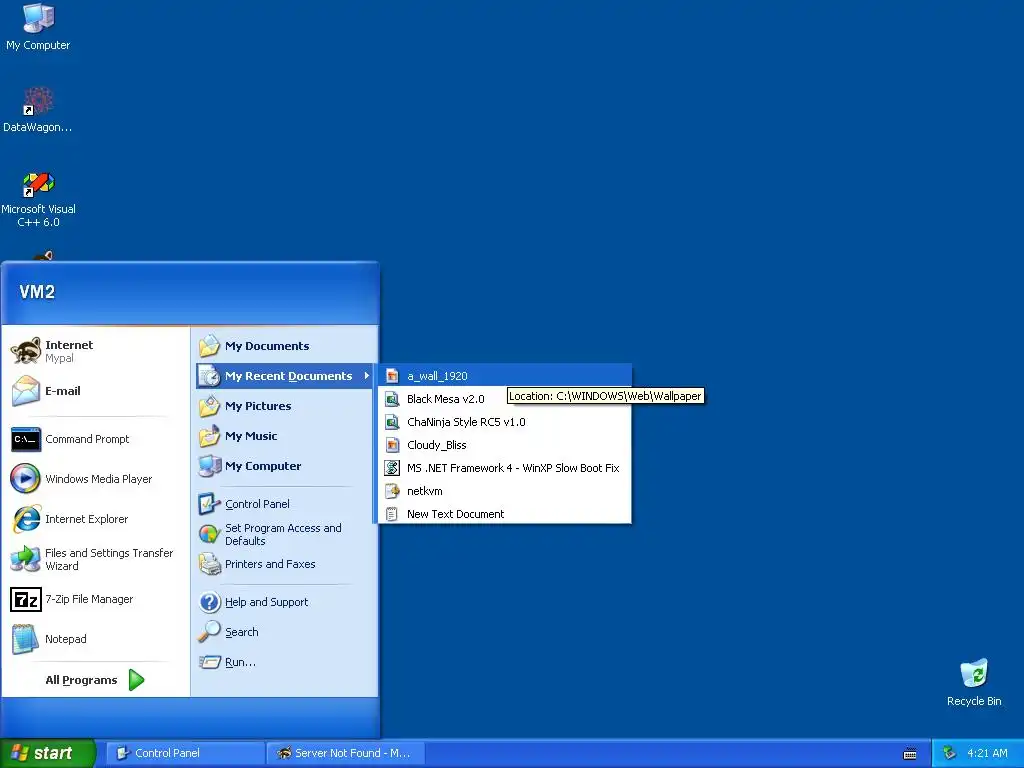Click the Start button
This screenshot has width=1024, height=768.
coord(47,754)
